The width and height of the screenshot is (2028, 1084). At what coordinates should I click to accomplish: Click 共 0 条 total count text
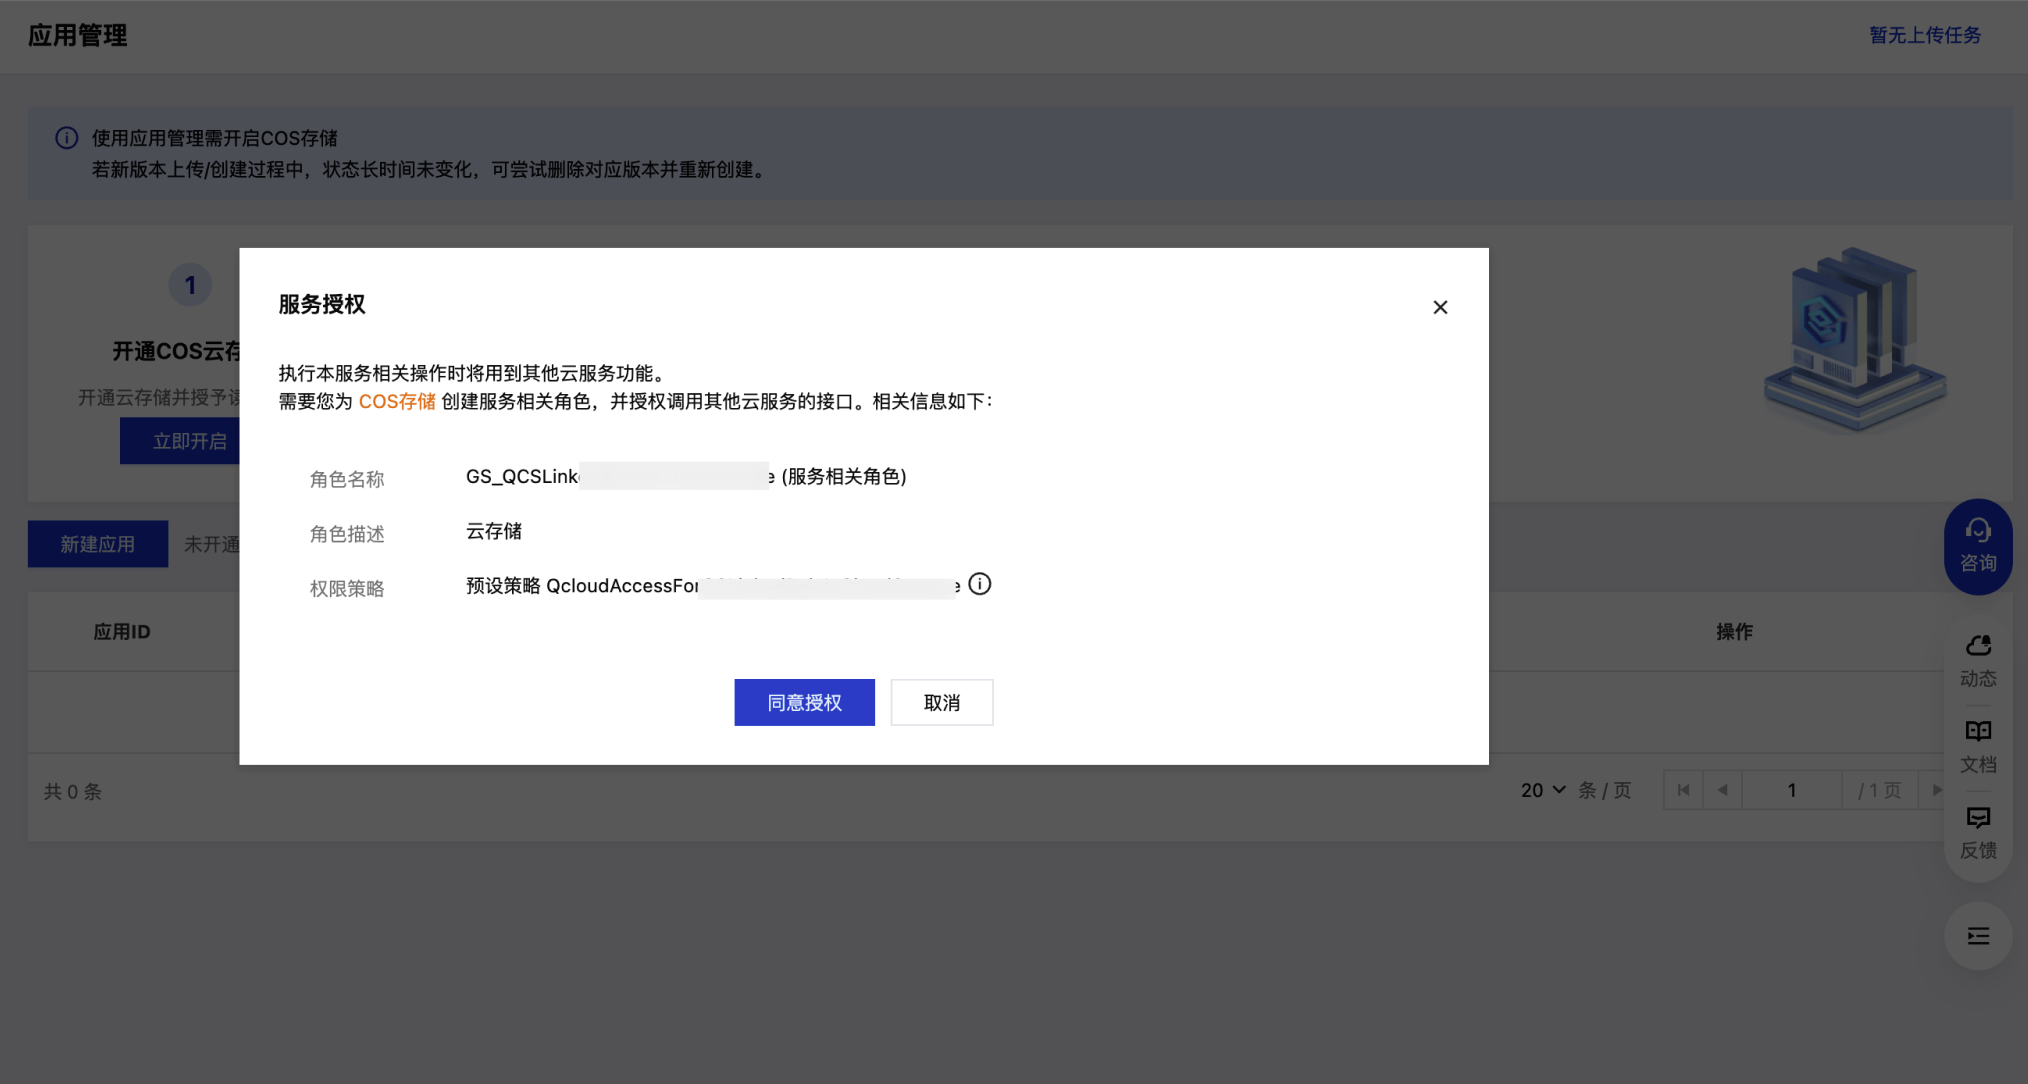[x=73, y=791]
